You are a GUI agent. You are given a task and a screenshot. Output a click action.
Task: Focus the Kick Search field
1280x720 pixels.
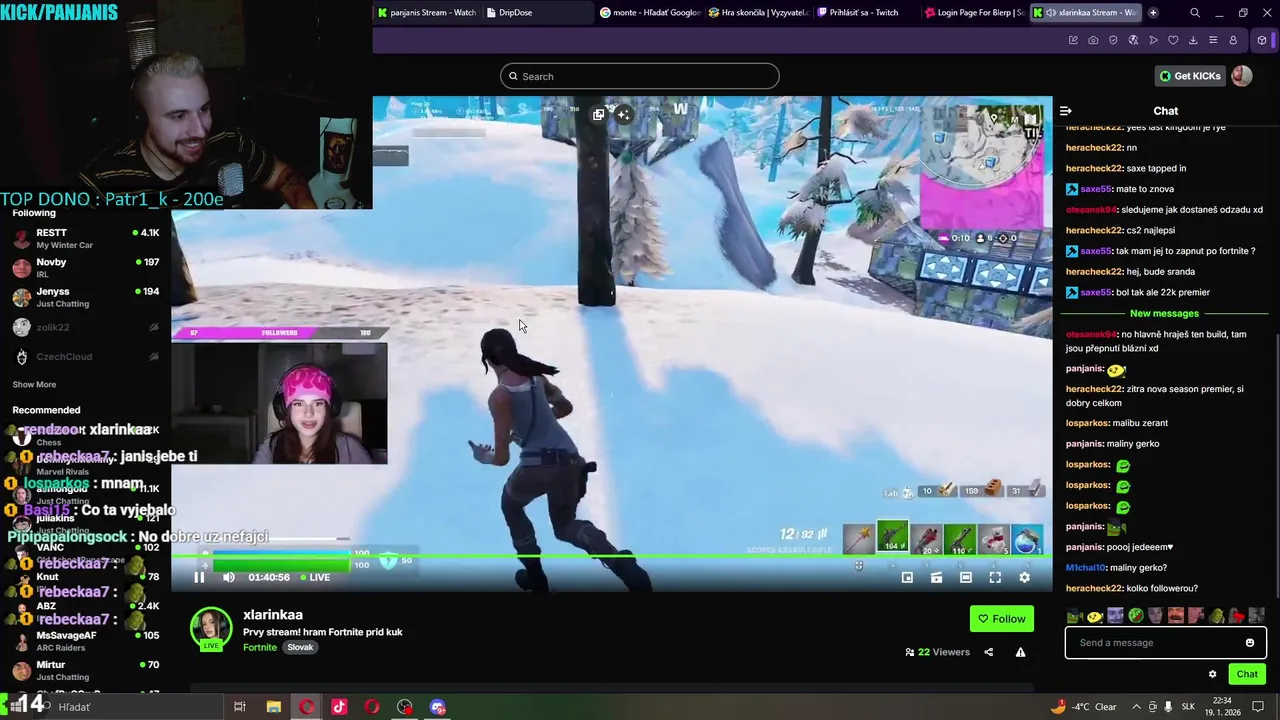640,76
